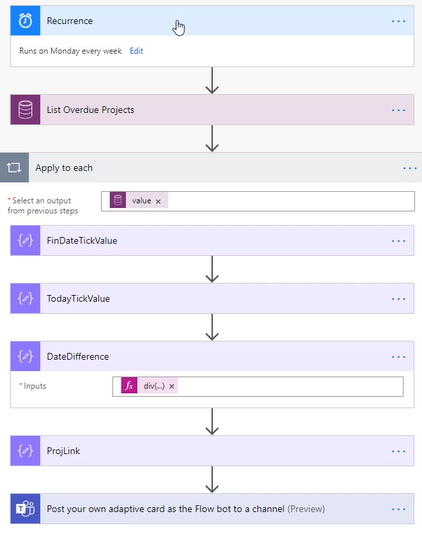Click the Microsoft Teams action icon
The image size is (422, 547).
tap(25, 509)
